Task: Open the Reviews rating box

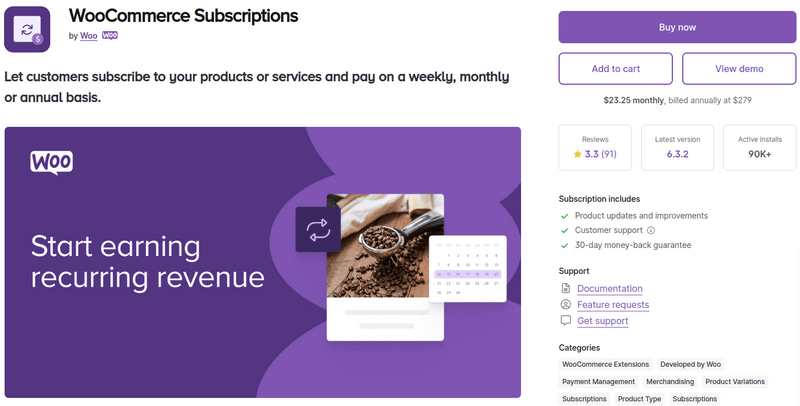Action: [x=595, y=147]
